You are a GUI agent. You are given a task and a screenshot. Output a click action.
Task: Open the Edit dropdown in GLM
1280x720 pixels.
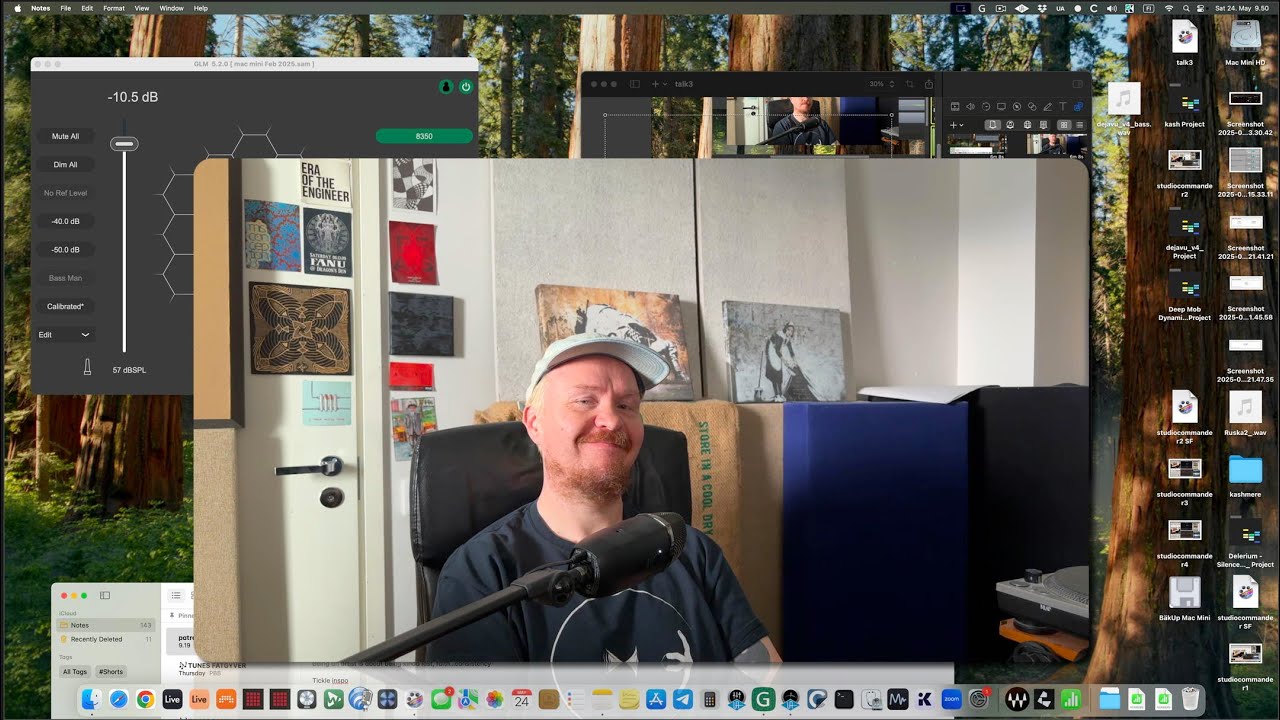pyautogui.click(x=65, y=335)
